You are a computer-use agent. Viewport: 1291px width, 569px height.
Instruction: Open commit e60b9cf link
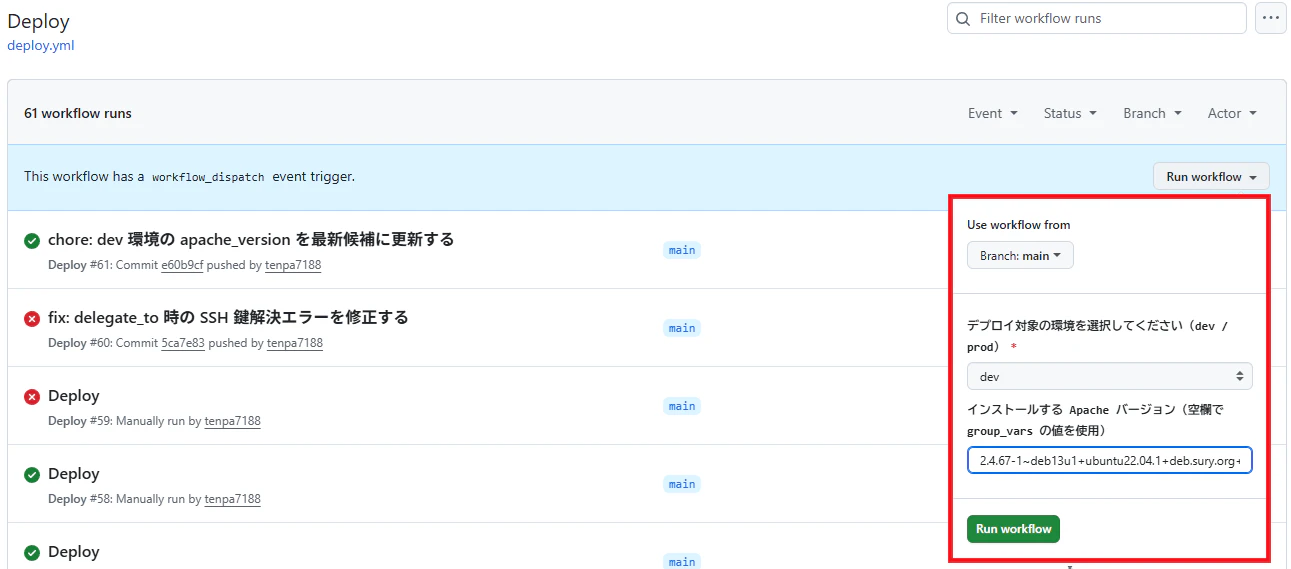182,265
